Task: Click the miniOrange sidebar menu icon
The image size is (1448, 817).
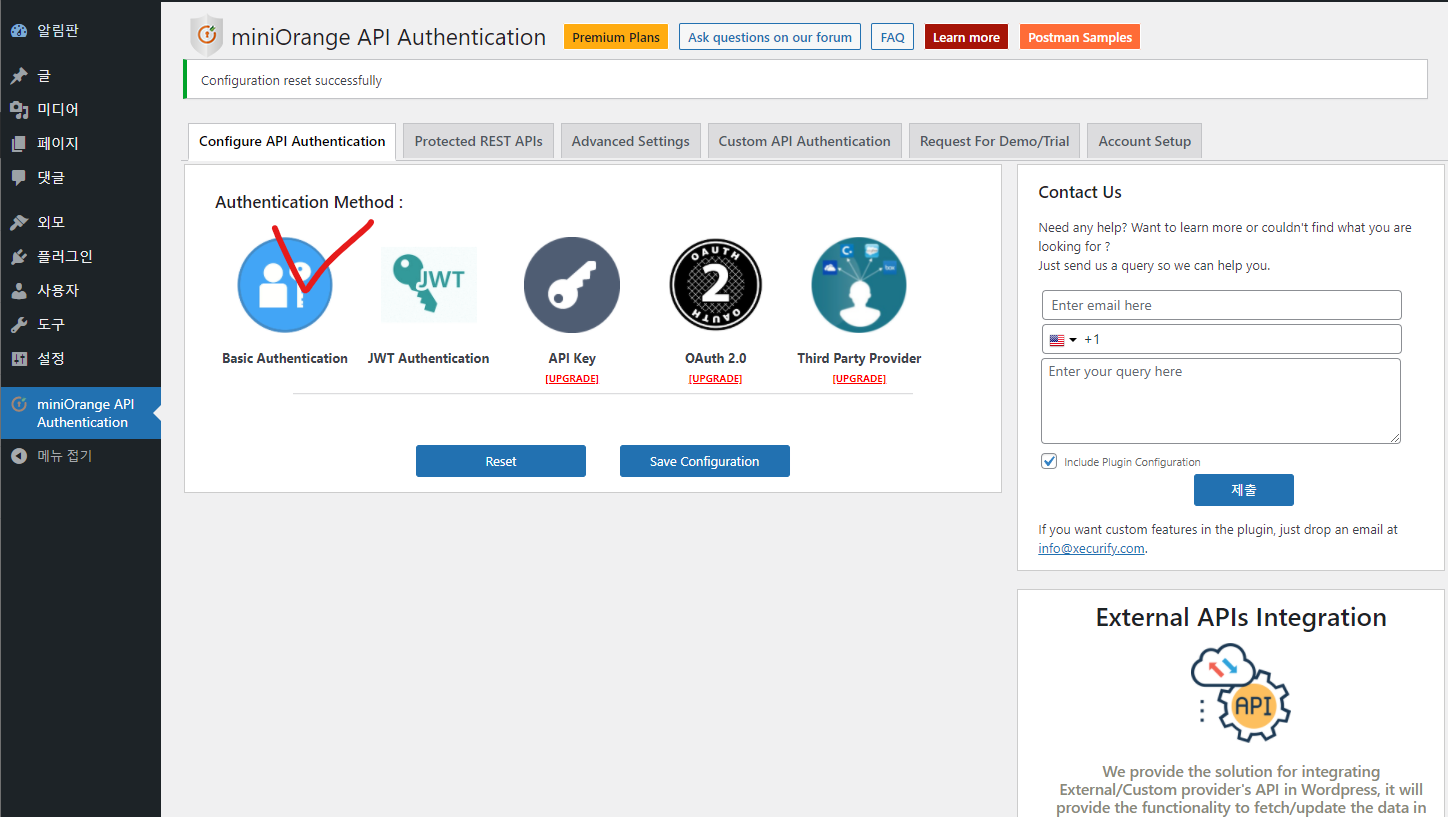Action: pyautogui.click(x=19, y=405)
